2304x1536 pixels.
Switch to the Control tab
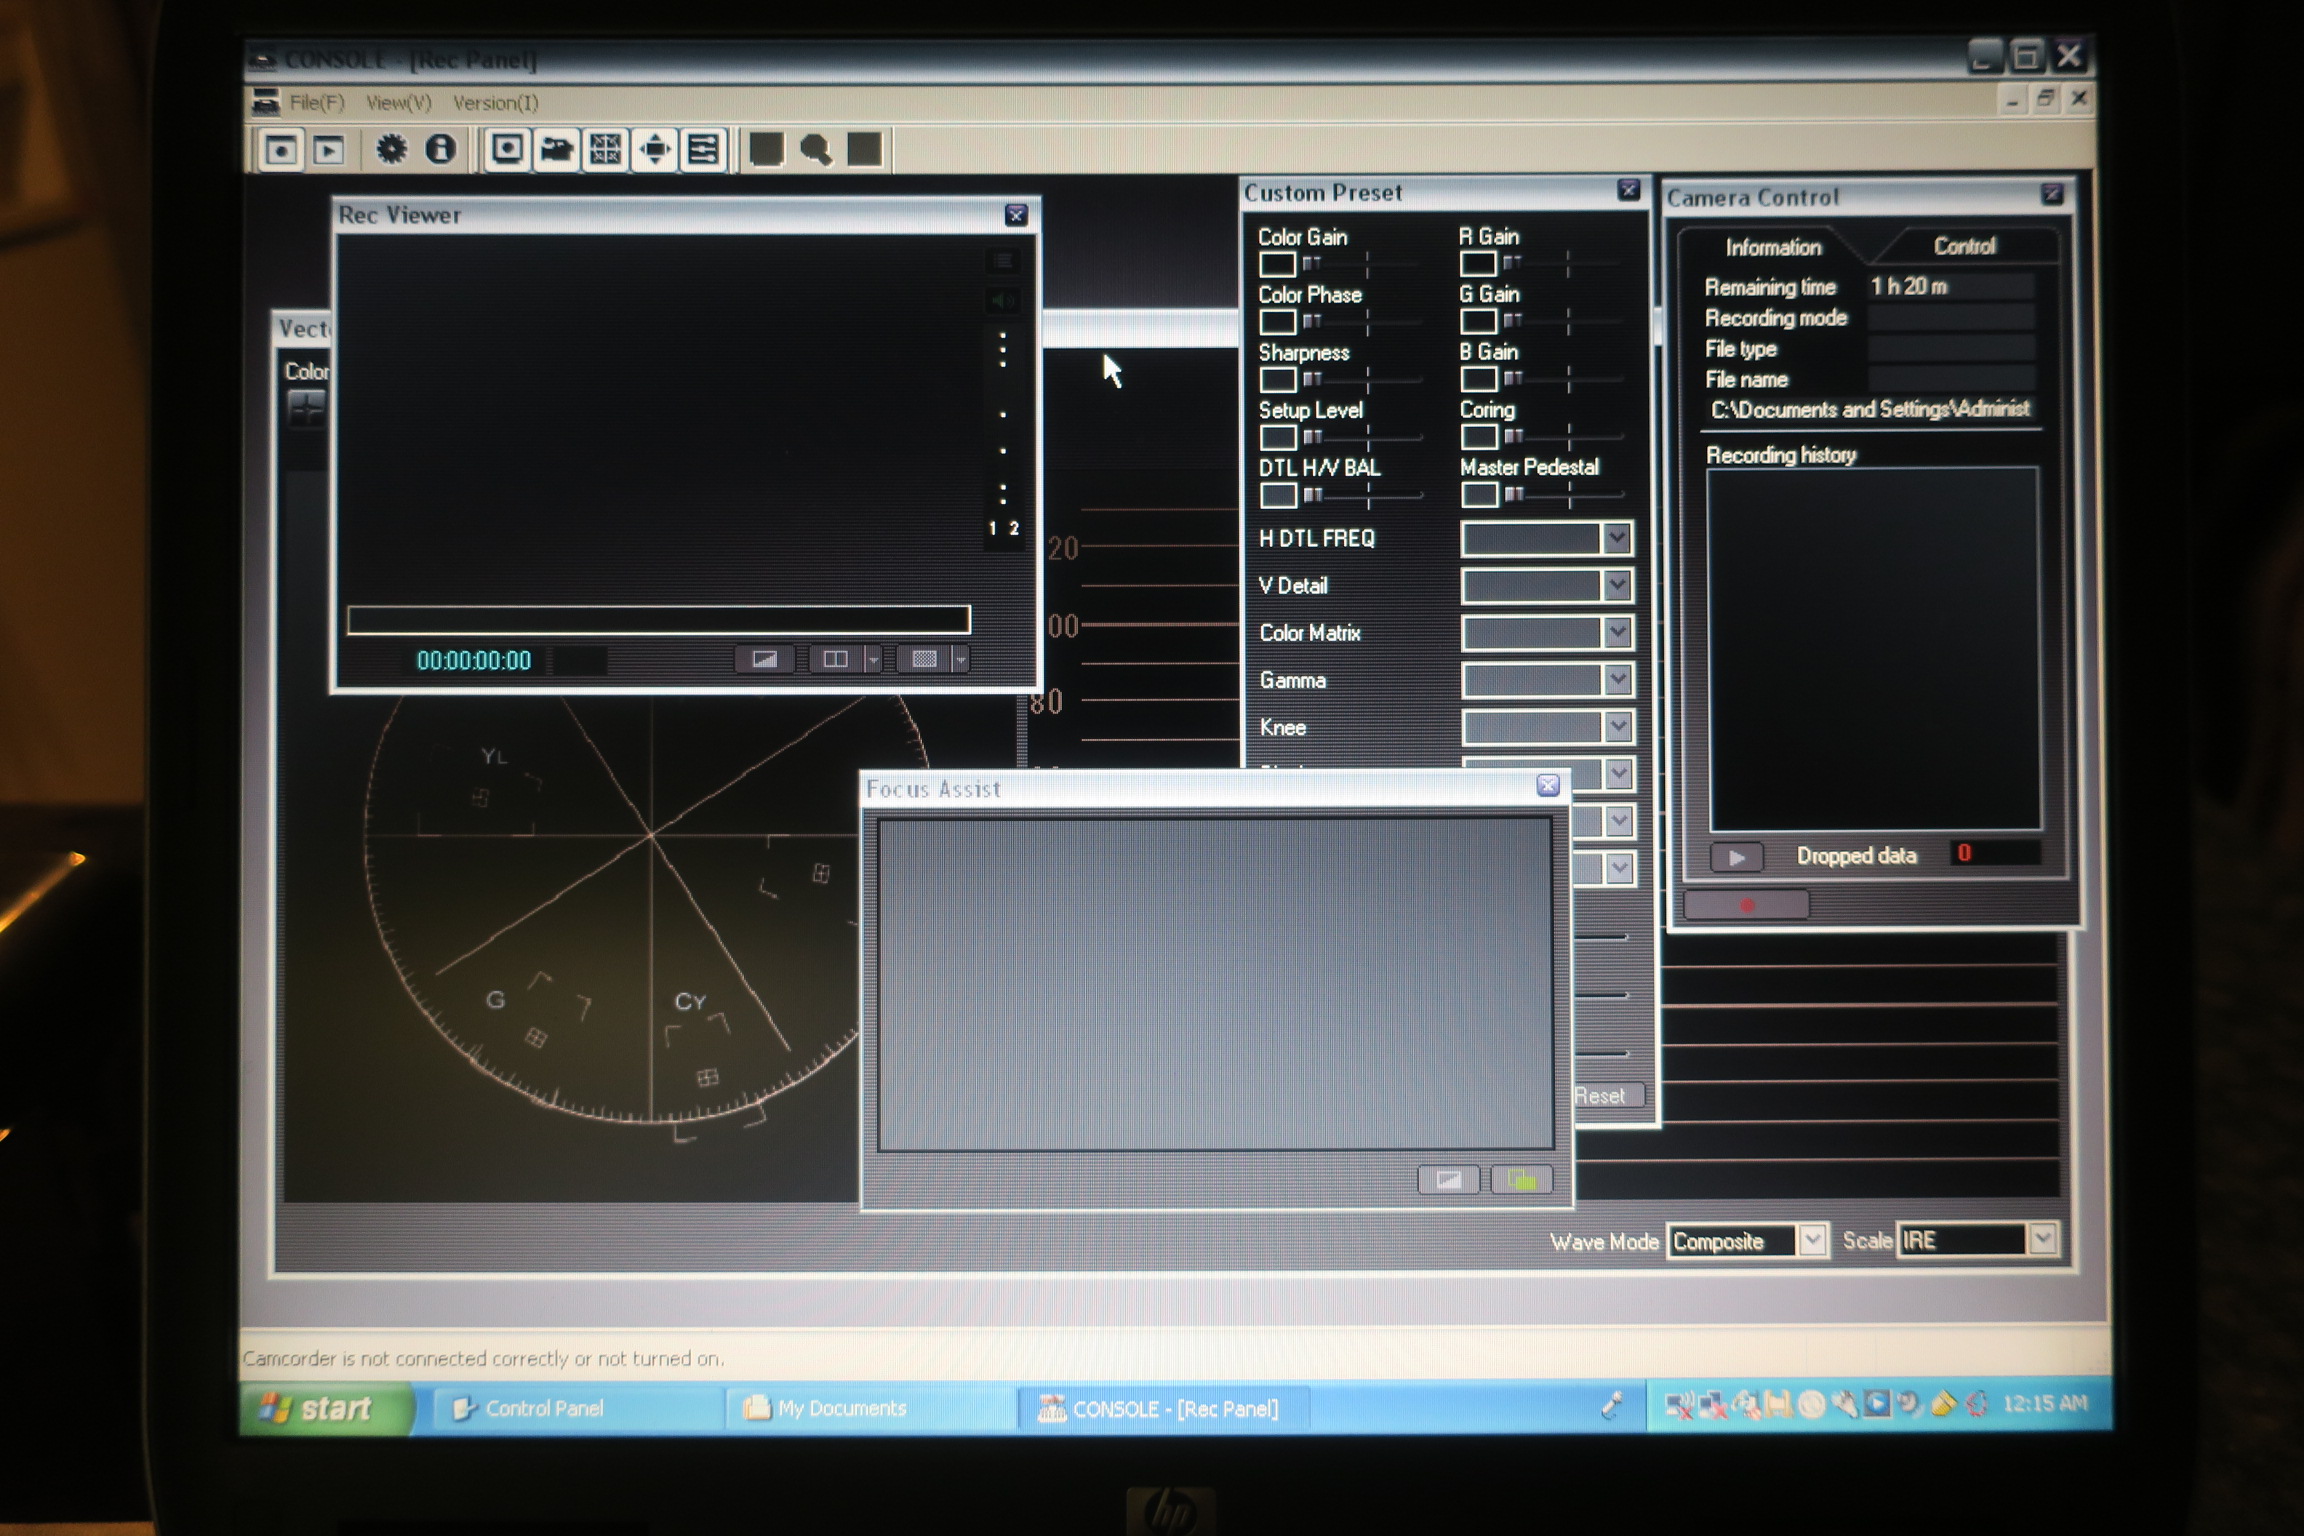[x=1963, y=247]
